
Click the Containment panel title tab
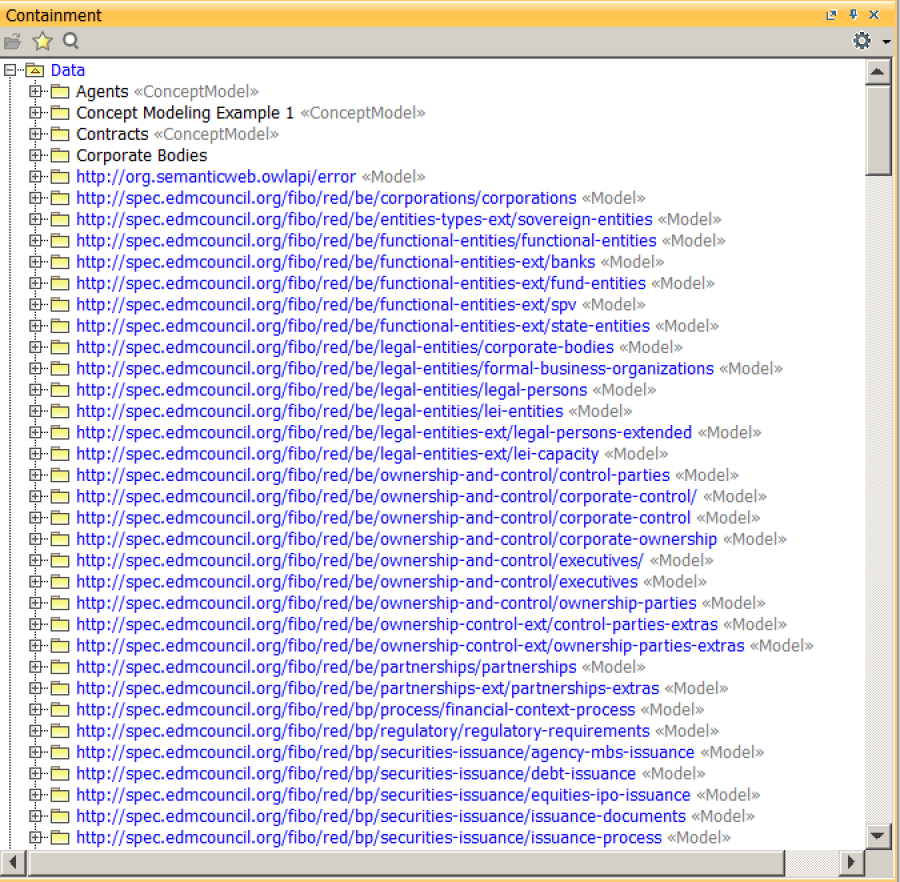(54, 15)
